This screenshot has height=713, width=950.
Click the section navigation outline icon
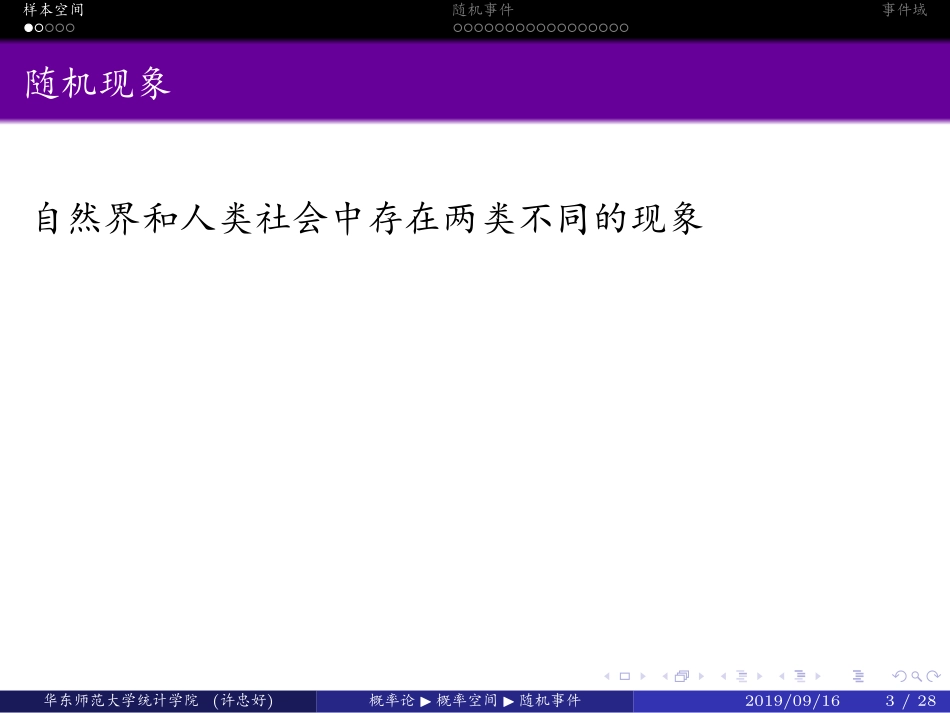[x=742, y=675]
